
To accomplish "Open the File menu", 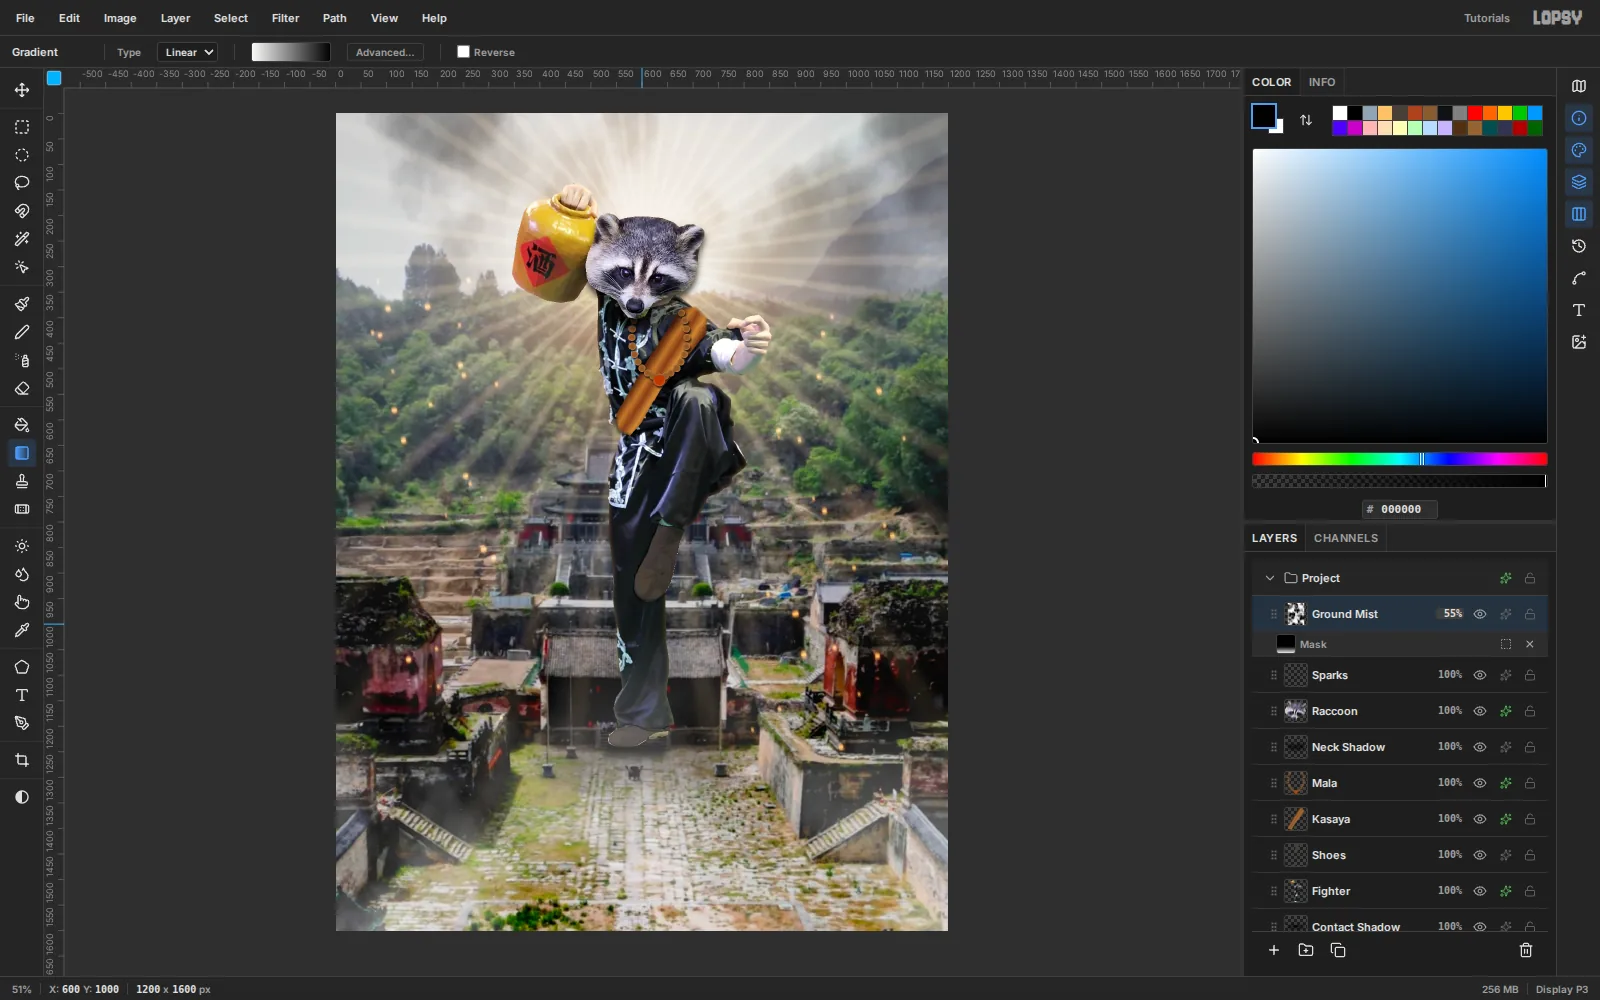I will coord(25,18).
